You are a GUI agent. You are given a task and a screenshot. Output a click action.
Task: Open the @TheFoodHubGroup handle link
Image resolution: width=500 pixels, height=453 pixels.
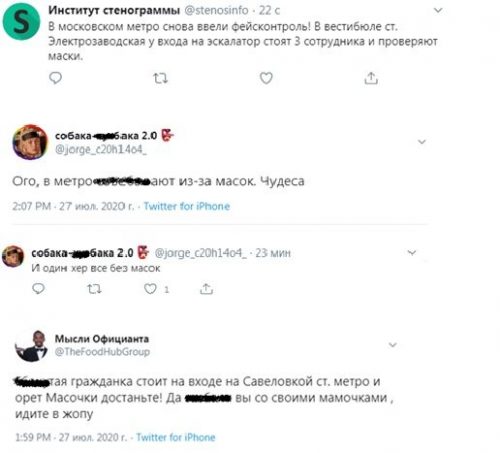tap(102, 352)
